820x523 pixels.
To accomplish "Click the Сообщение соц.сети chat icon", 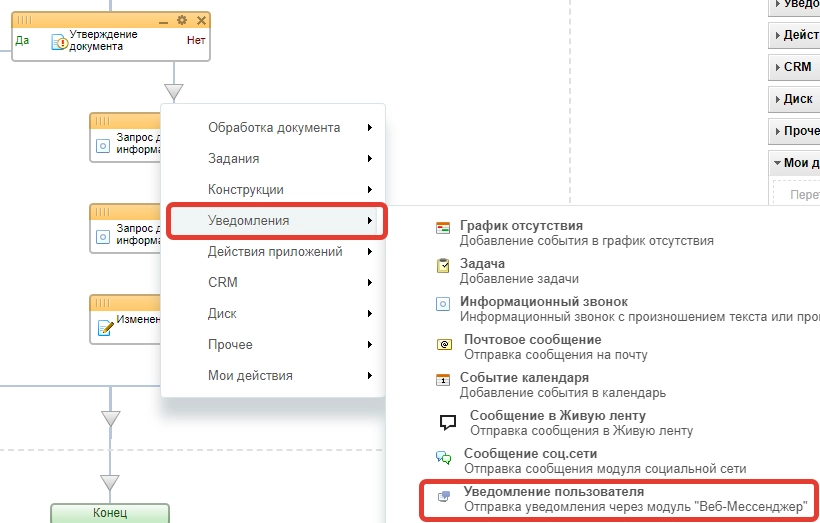I will 444,458.
